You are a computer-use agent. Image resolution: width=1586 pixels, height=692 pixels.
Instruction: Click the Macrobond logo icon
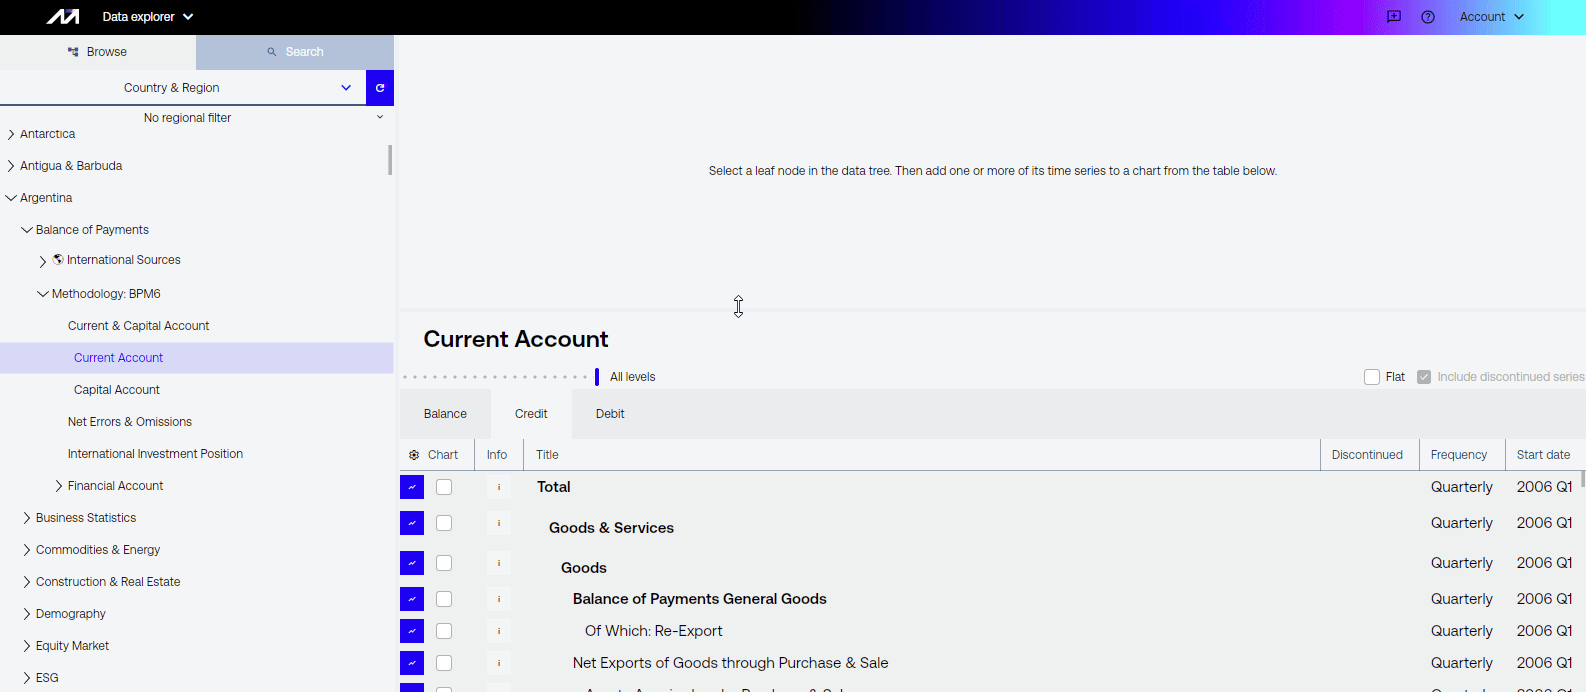pyautogui.click(x=63, y=17)
